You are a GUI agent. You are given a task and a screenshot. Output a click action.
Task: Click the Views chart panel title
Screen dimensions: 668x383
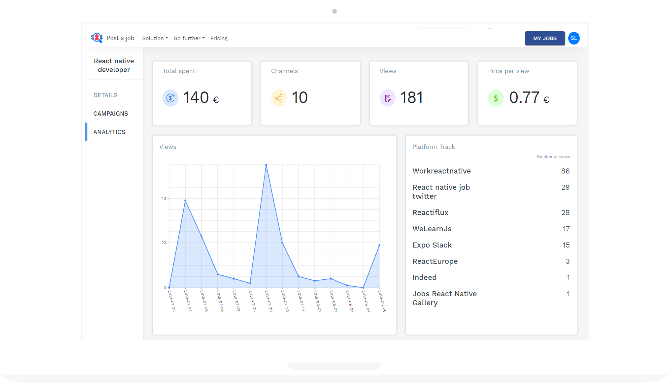coord(168,147)
